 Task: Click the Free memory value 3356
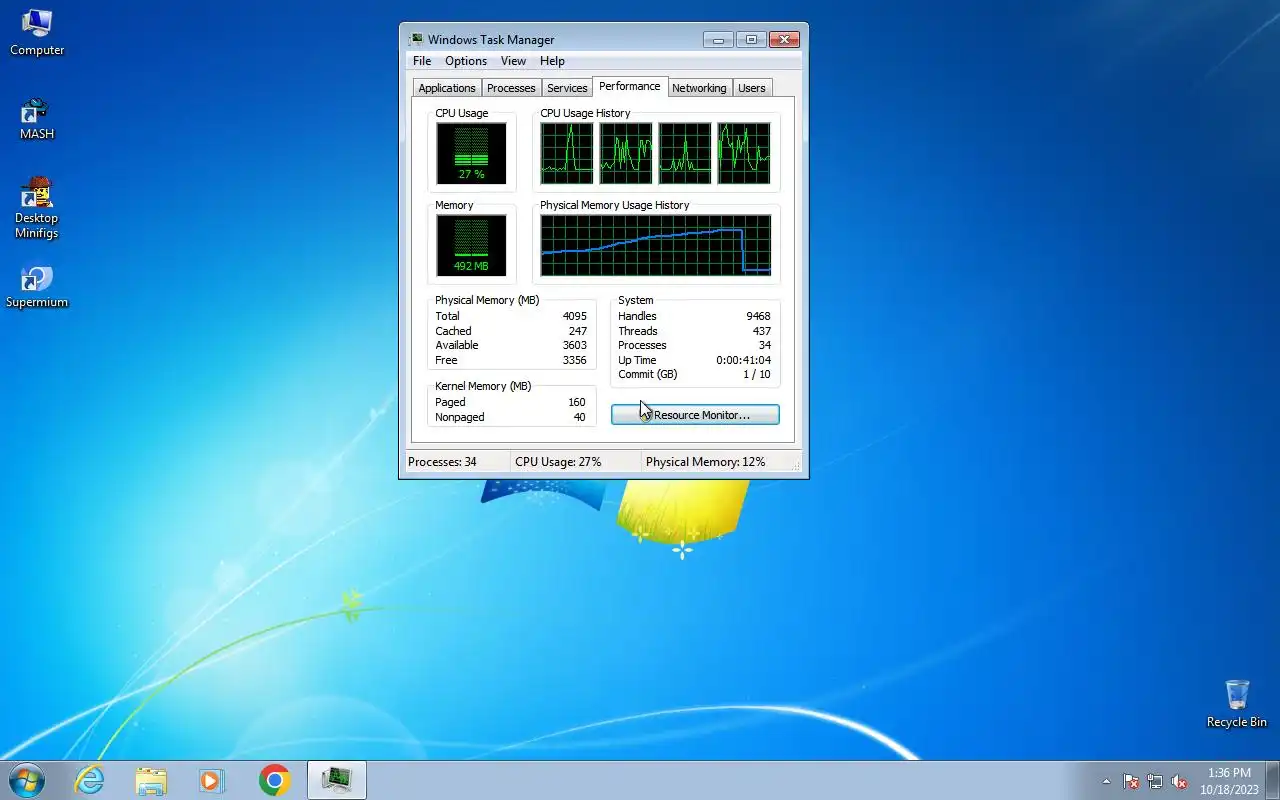point(574,360)
